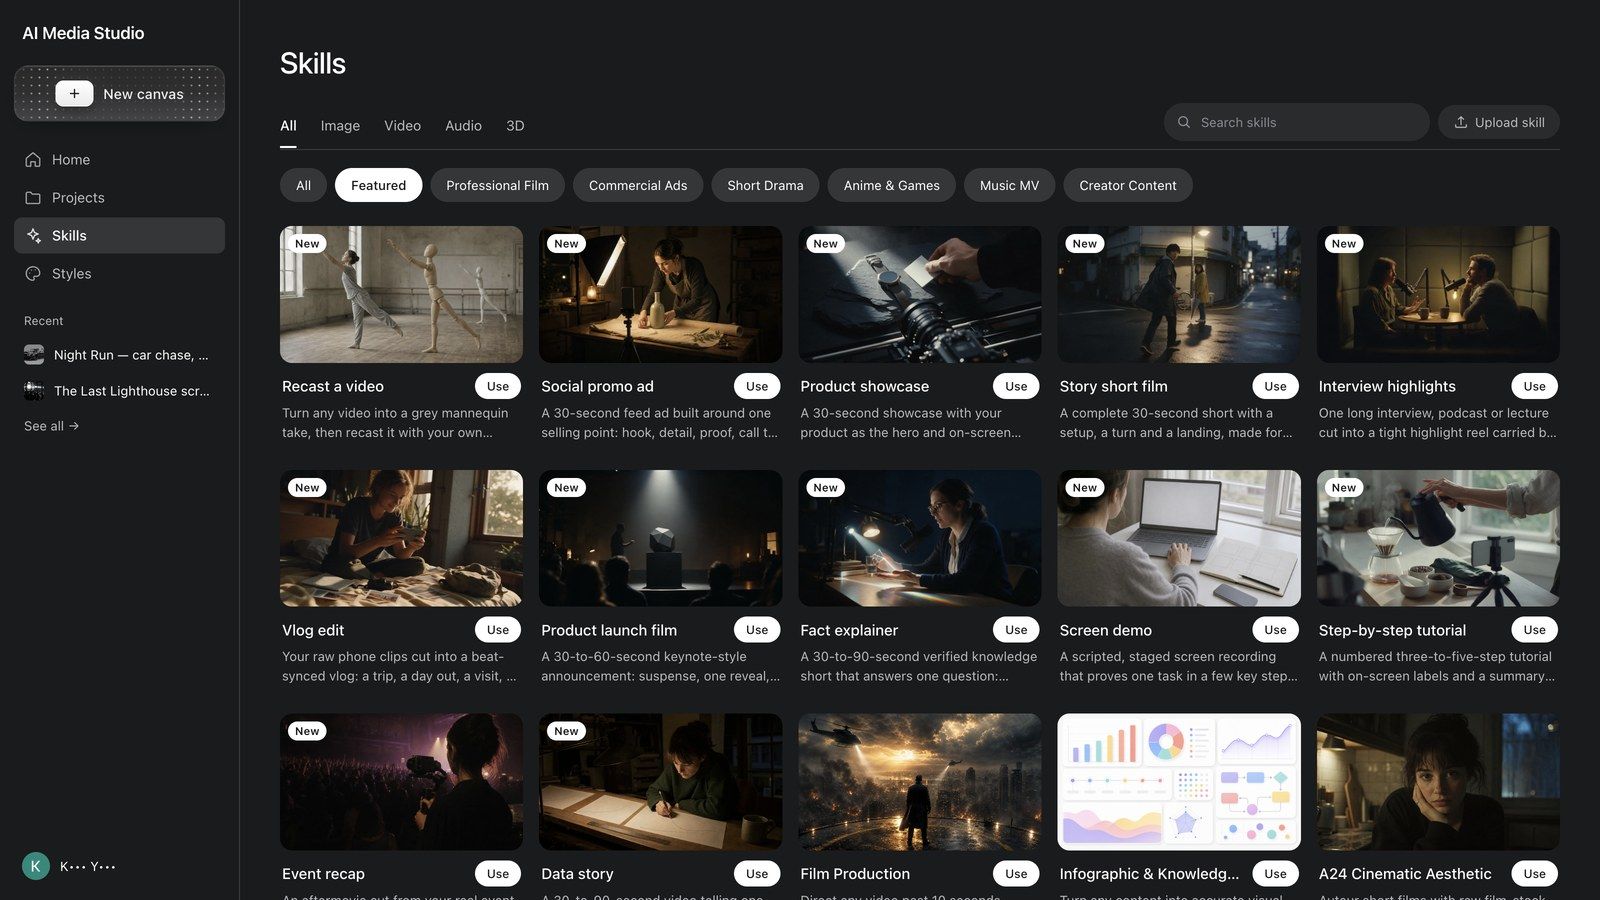Use the Vlog edit skill
1600x900 pixels.
(x=498, y=630)
